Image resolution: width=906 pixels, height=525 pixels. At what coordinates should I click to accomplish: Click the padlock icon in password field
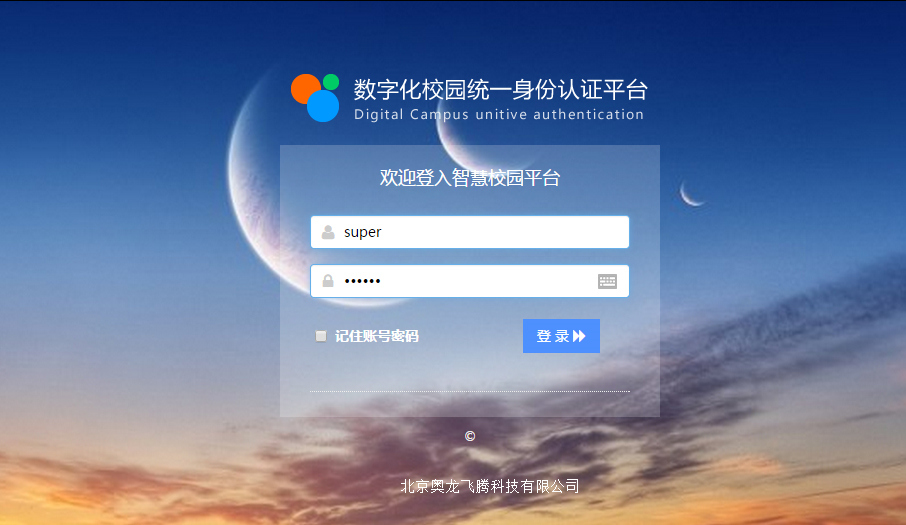click(x=328, y=281)
